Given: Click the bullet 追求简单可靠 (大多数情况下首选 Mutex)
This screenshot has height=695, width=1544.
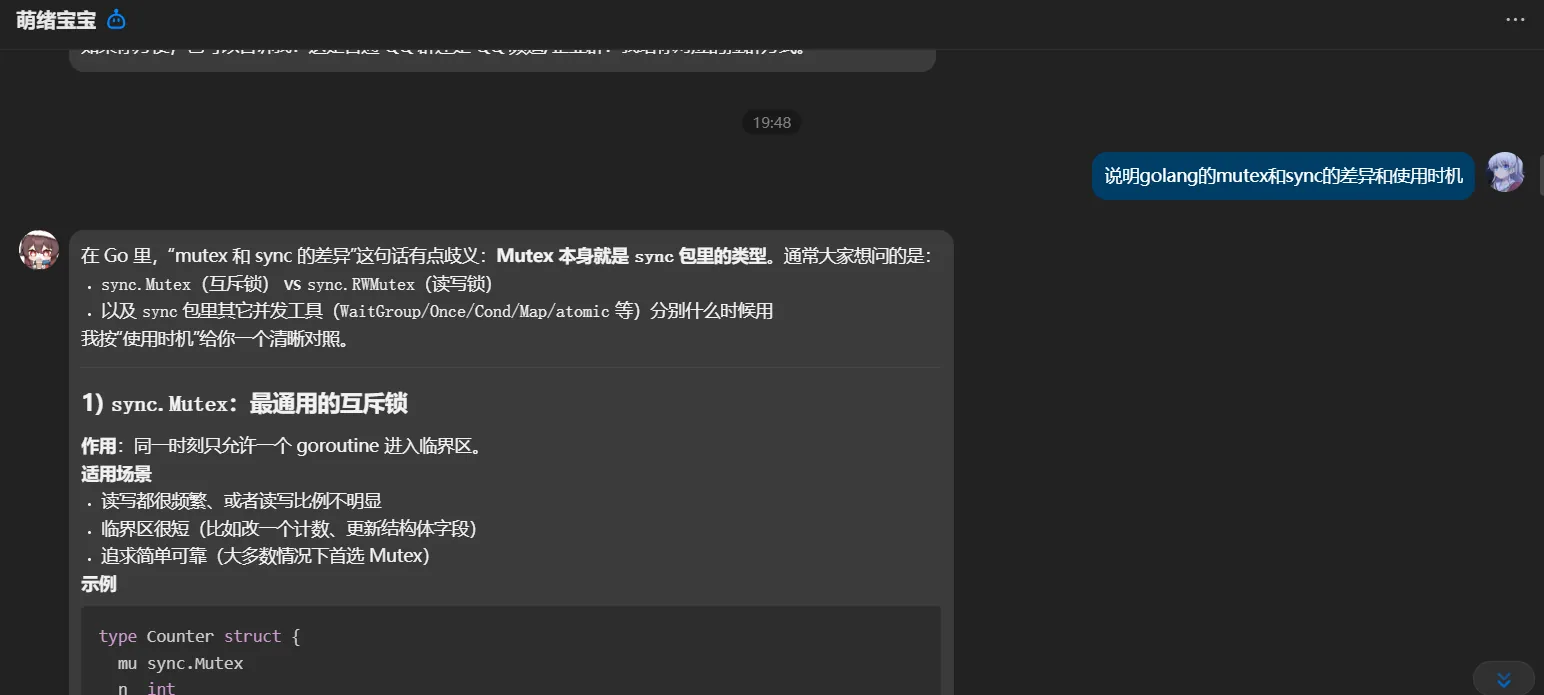Looking at the screenshot, I should pos(258,556).
